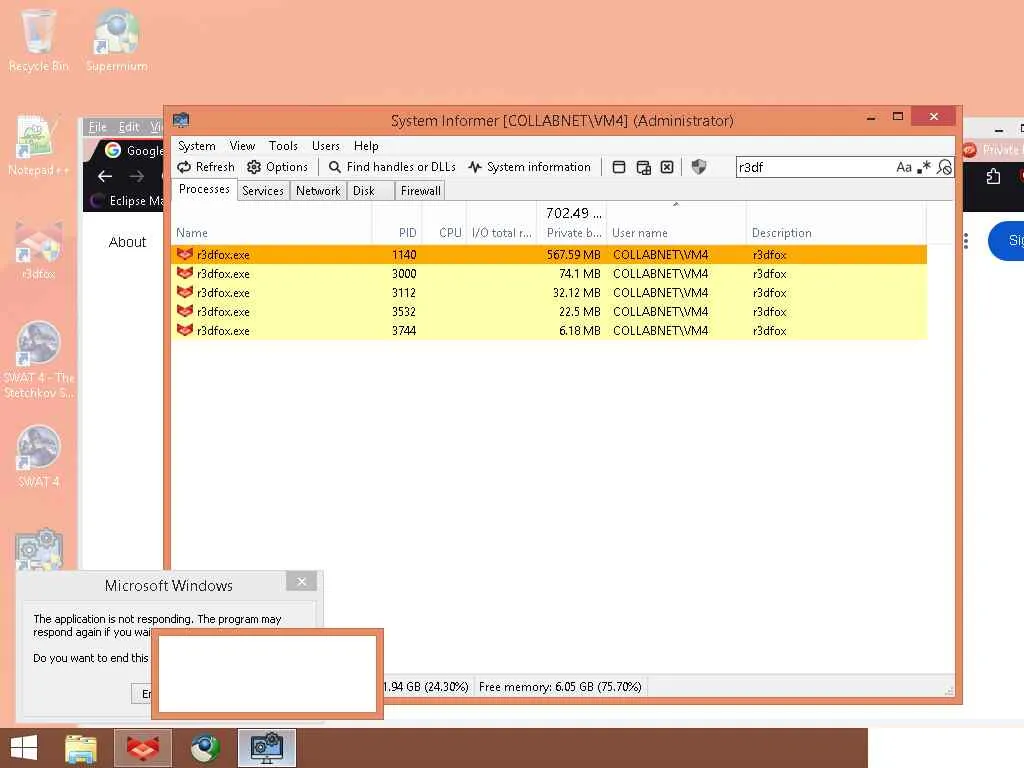Screen dimensions: 1024x768
Task: Open the Users menu
Action: (x=325, y=146)
